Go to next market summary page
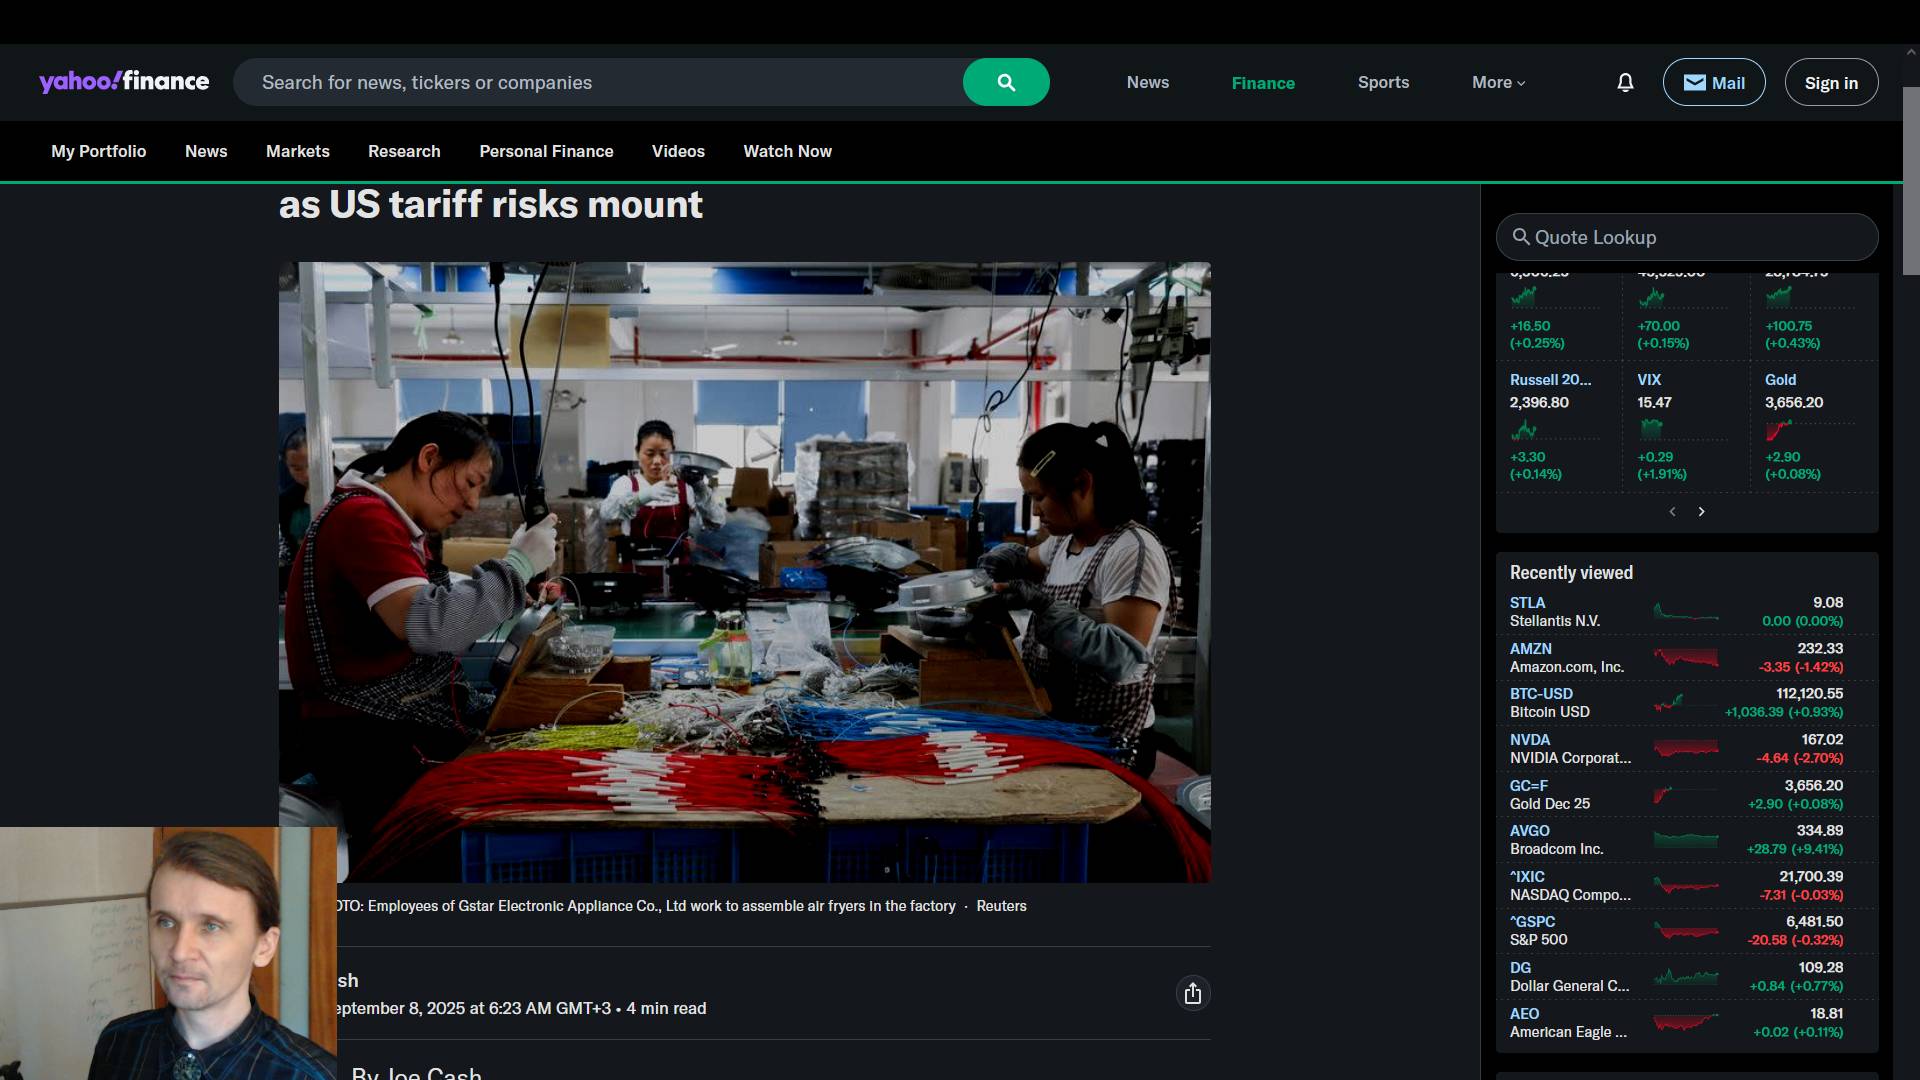The width and height of the screenshot is (1920, 1080). pyautogui.click(x=1701, y=511)
